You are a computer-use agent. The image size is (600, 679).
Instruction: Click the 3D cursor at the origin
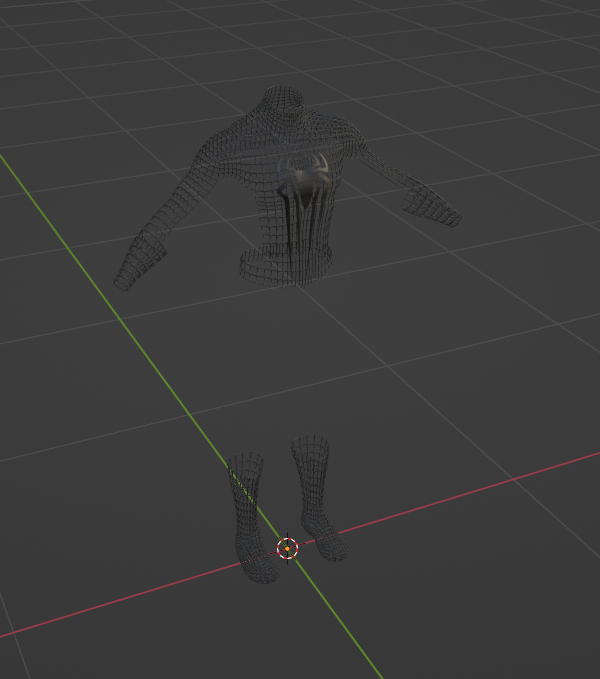pos(287,549)
